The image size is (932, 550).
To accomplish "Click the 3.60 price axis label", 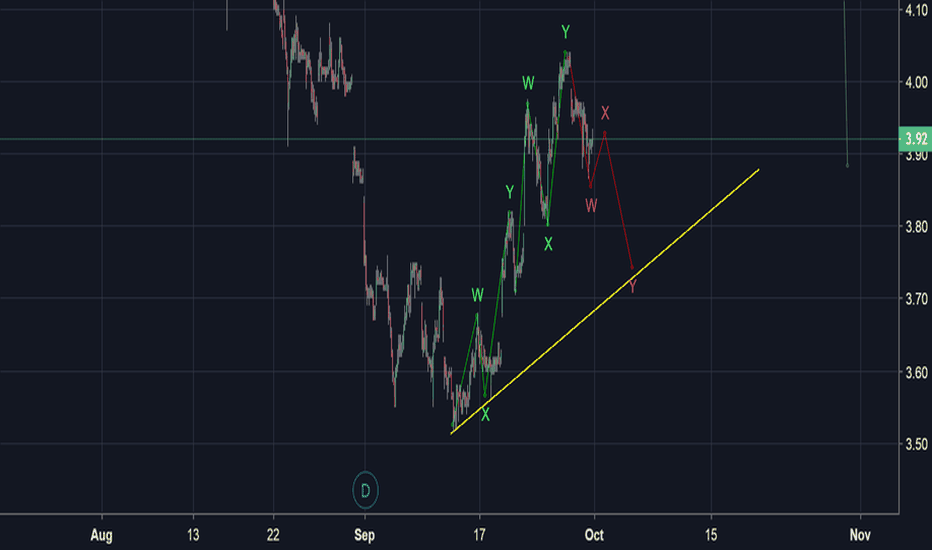I will (x=916, y=372).
